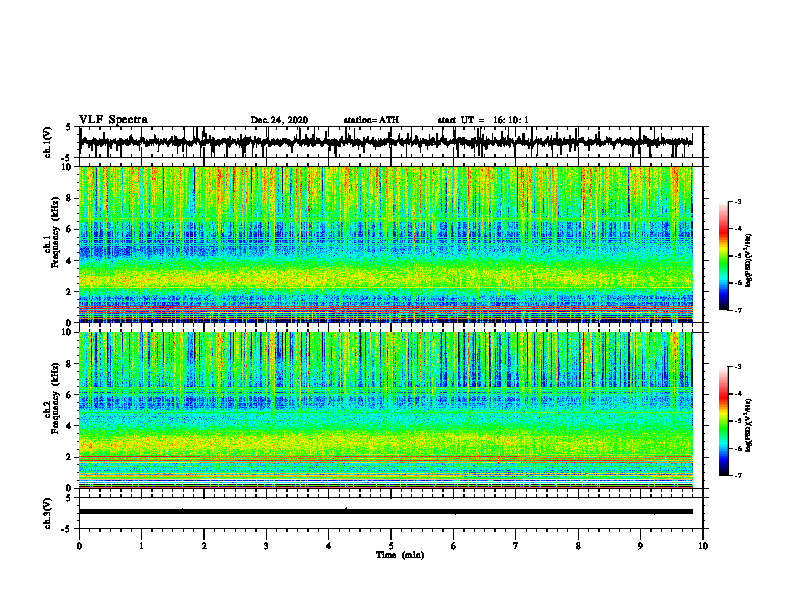Image resolution: width=792 pixels, height=612 pixels.
Task: Select the "Dec. 24, 2020" date label
Action: point(279,120)
